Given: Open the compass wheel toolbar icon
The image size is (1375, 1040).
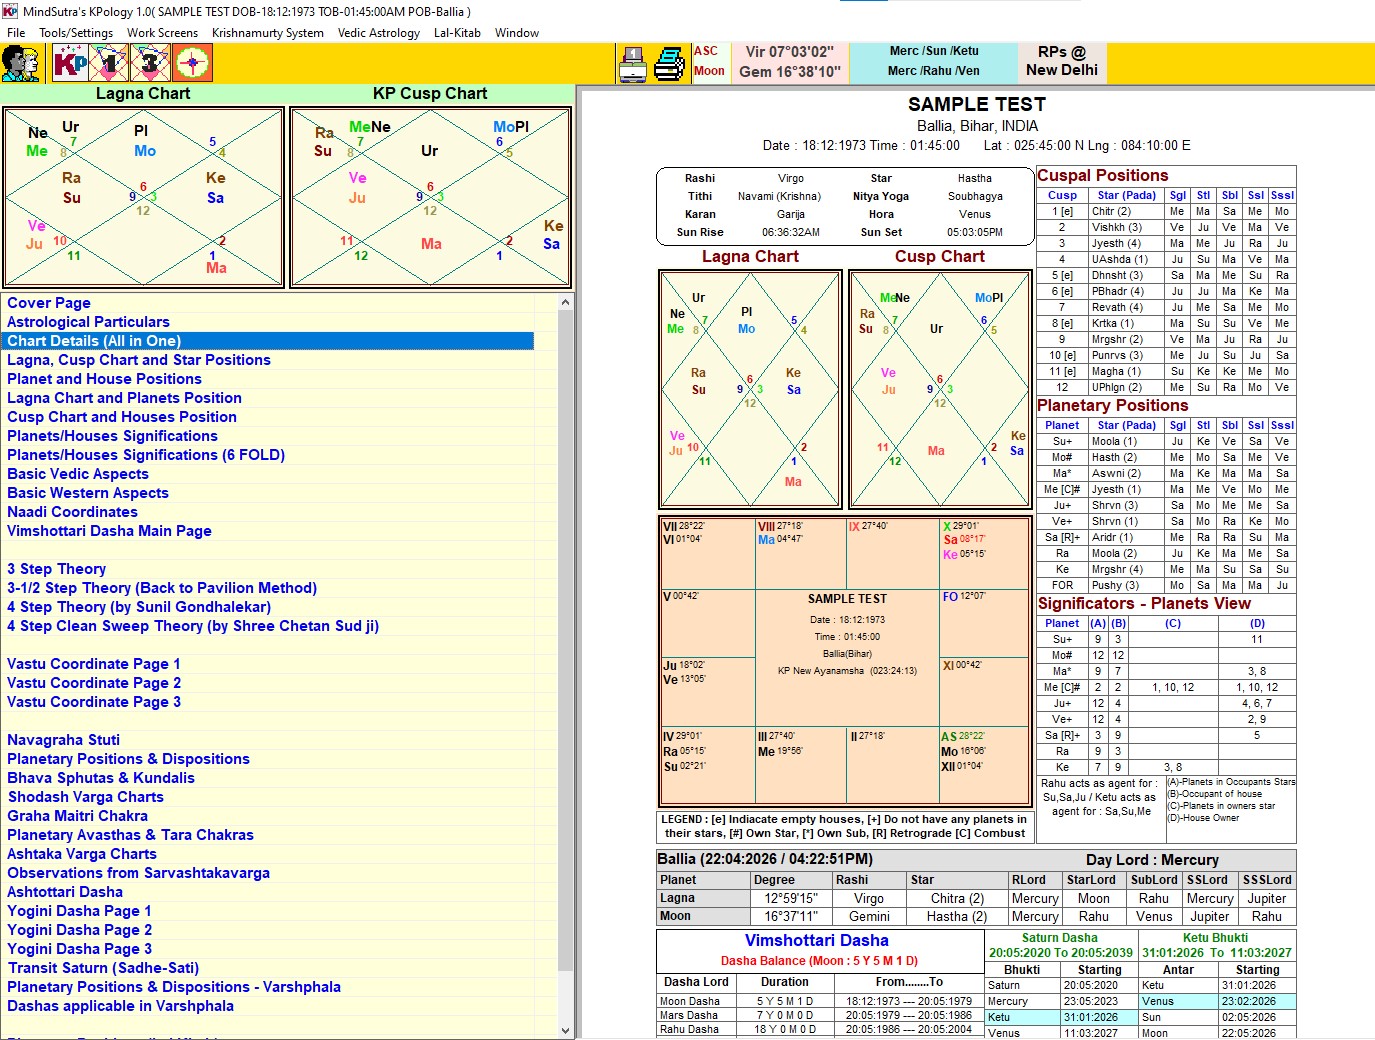Looking at the screenshot, I should (192, 63).
